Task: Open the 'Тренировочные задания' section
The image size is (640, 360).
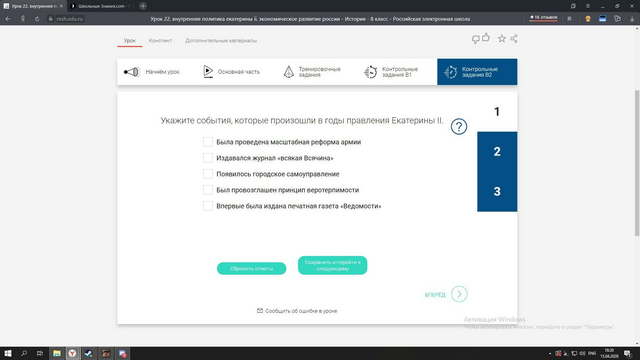Action: pos(312,72)
